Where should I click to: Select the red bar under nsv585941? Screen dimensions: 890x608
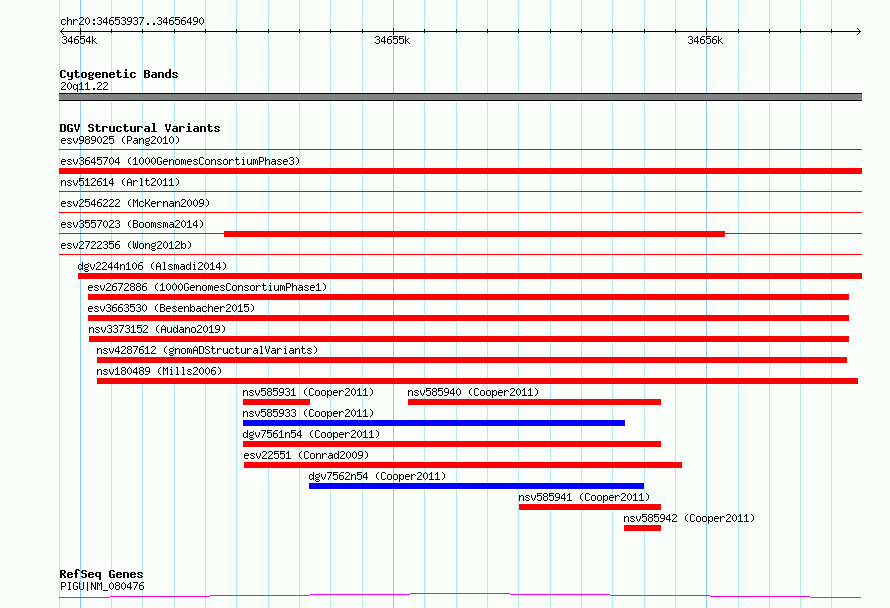pyautogui.click(x=590, y=507)
